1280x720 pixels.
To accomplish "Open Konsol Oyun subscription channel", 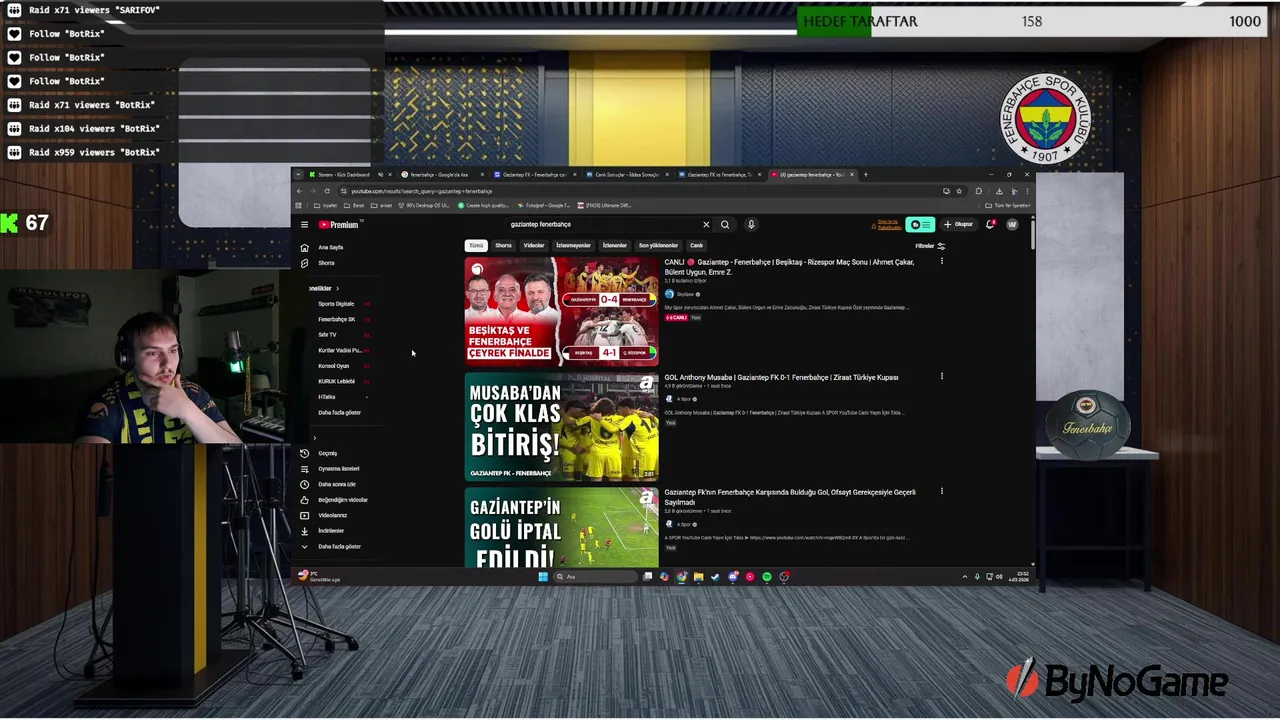I will [334, 366].
